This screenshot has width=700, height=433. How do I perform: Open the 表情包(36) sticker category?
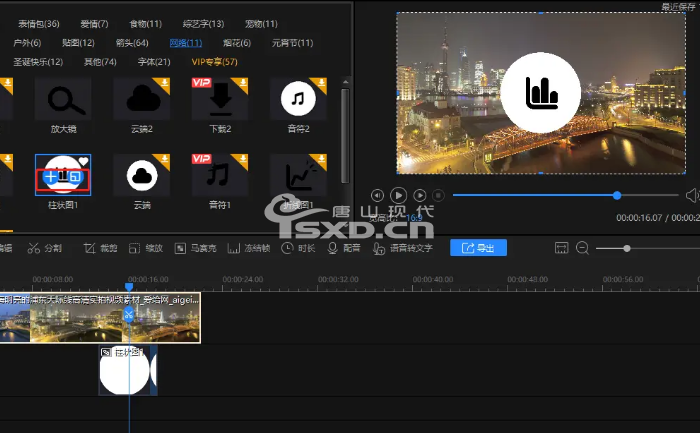[38, 24]
